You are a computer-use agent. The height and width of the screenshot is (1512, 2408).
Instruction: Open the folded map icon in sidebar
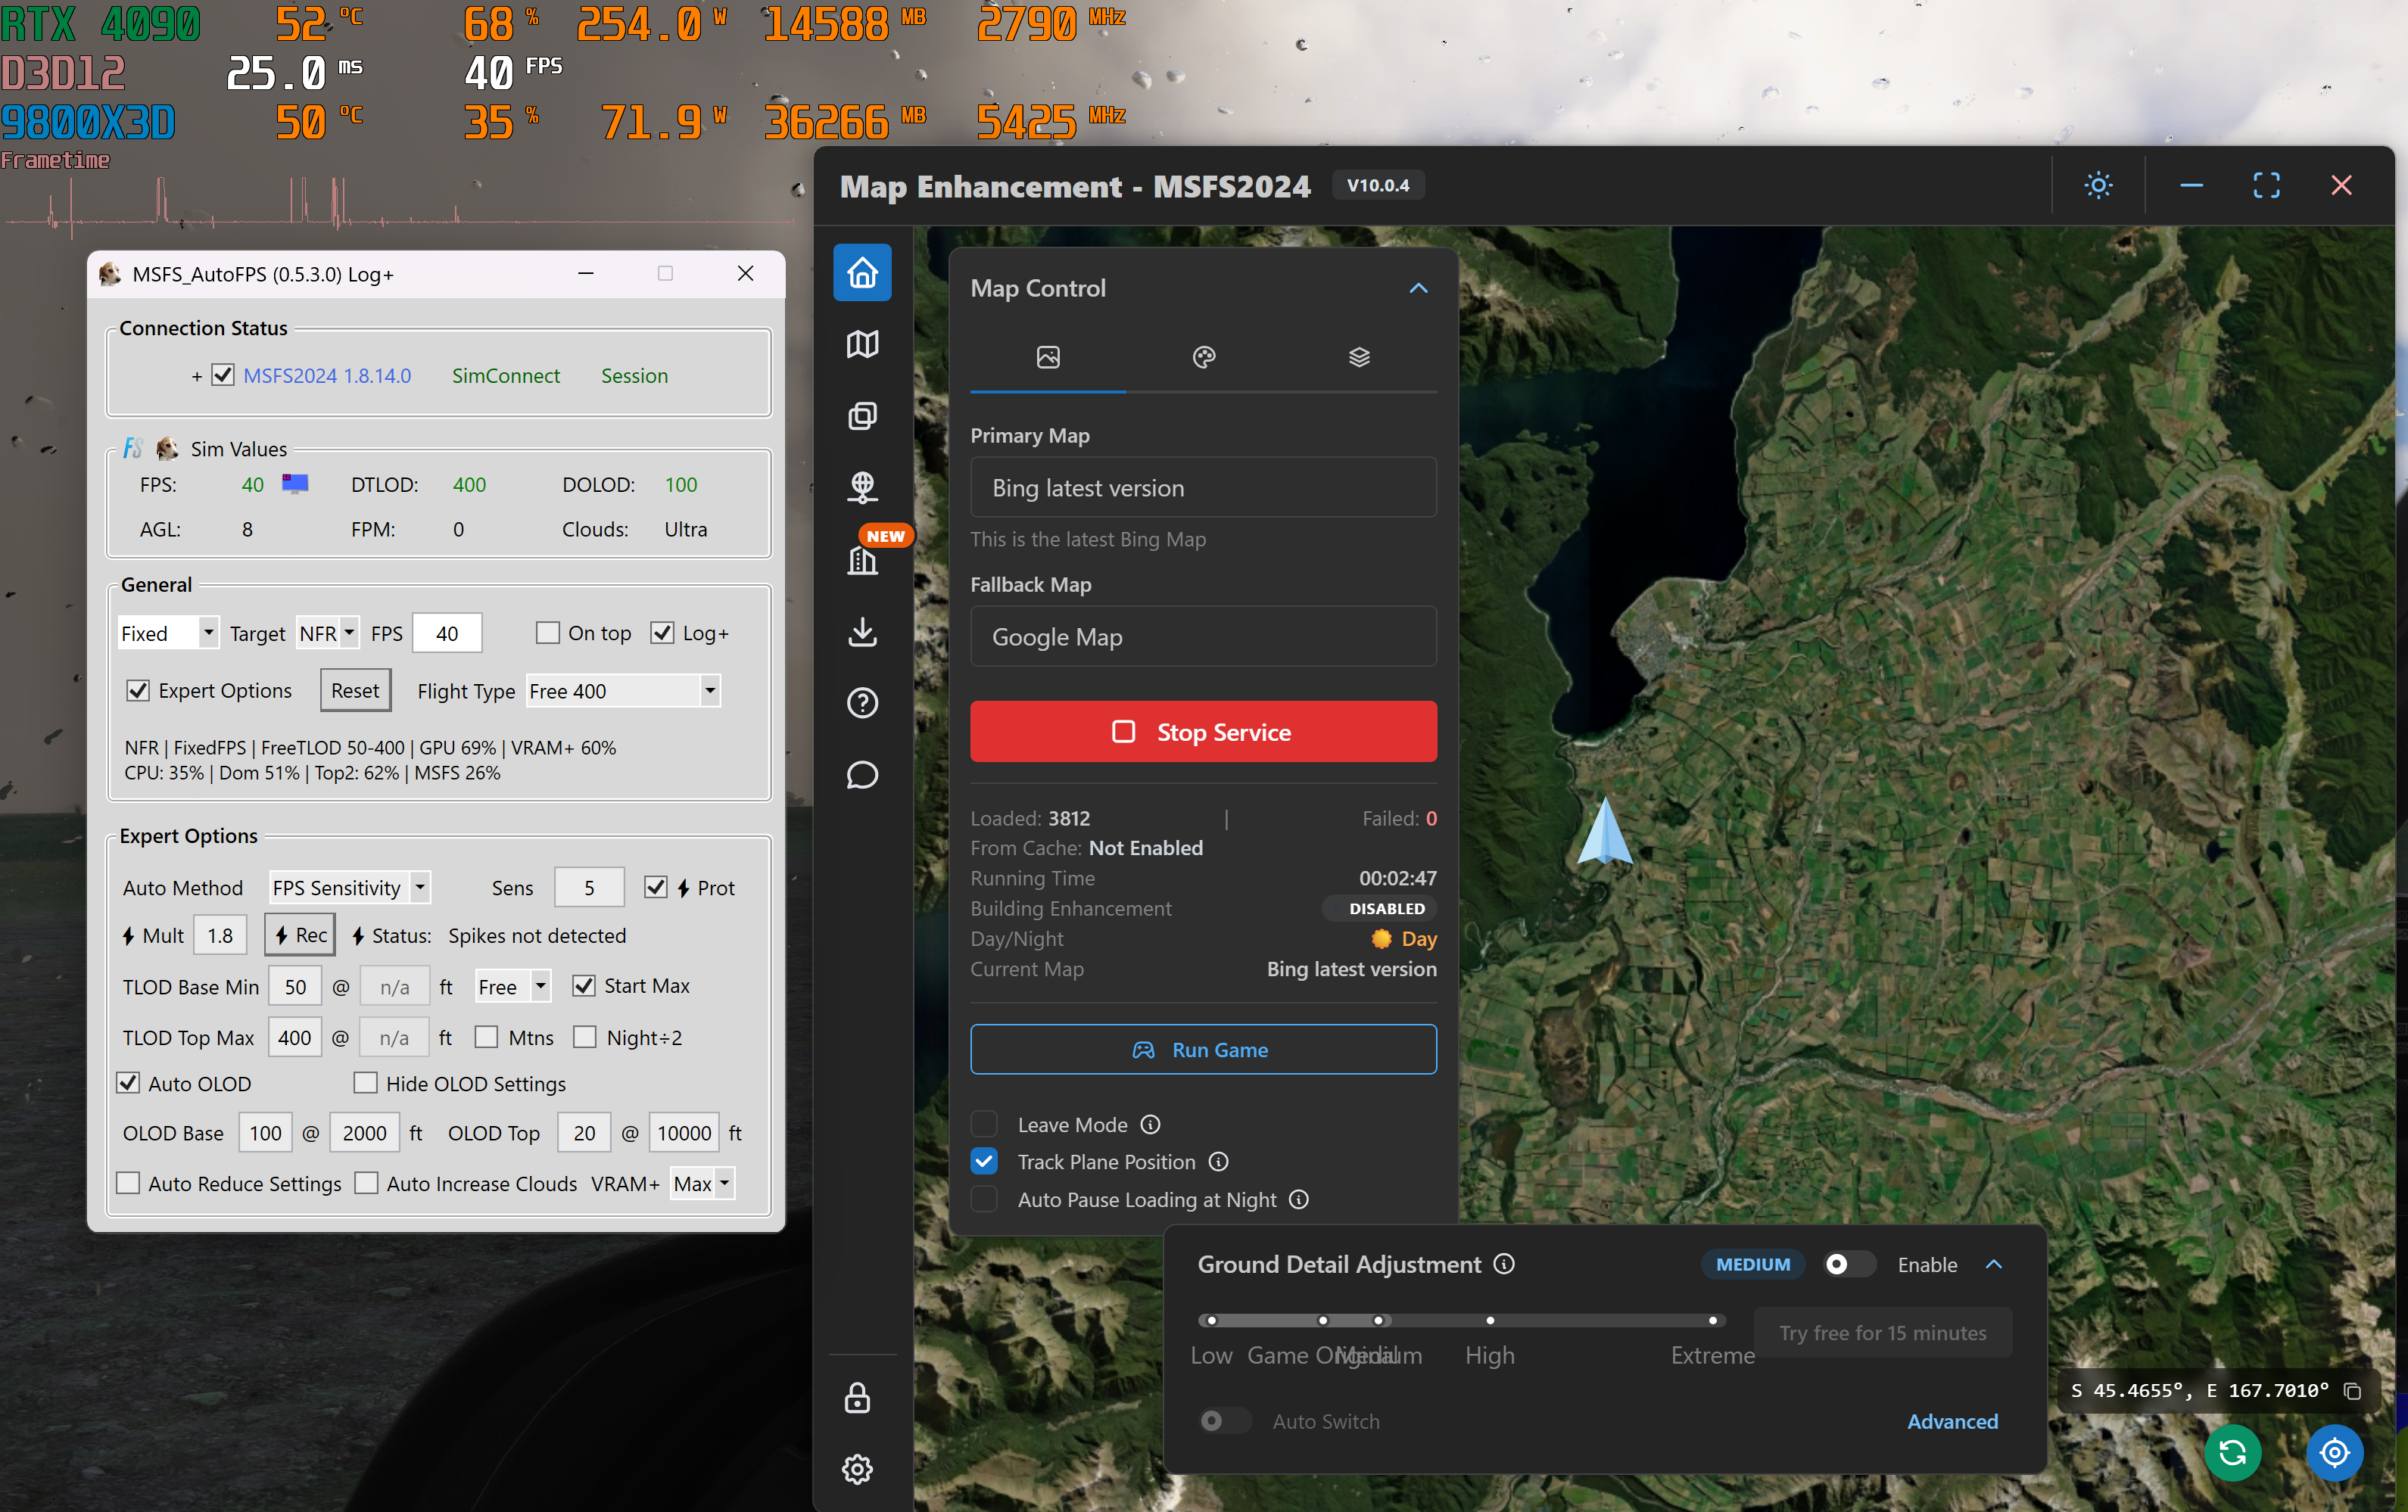pos(862,344)
